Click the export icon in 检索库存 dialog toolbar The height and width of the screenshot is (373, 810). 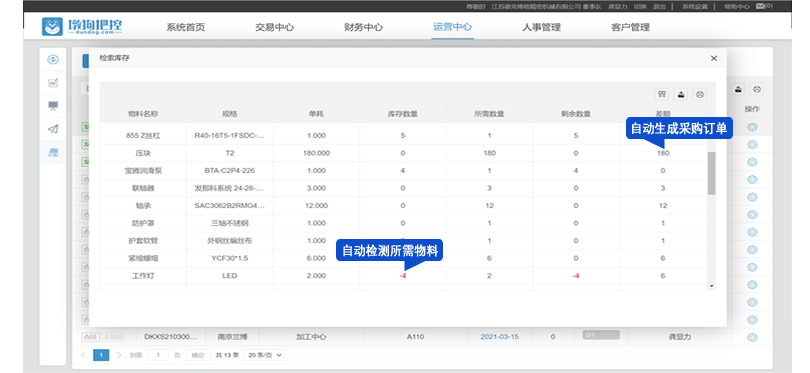pyautogui.click(x=681, y=94)
